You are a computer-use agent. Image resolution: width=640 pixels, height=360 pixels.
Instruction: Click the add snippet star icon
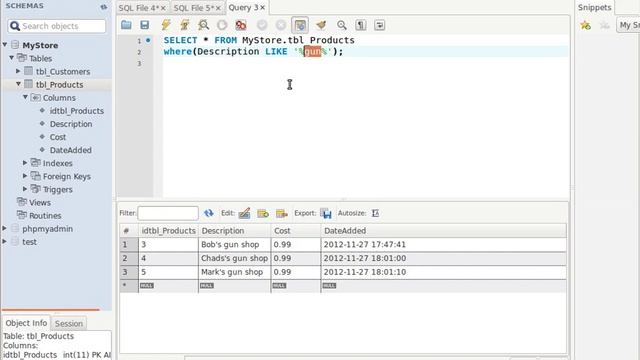585,25
